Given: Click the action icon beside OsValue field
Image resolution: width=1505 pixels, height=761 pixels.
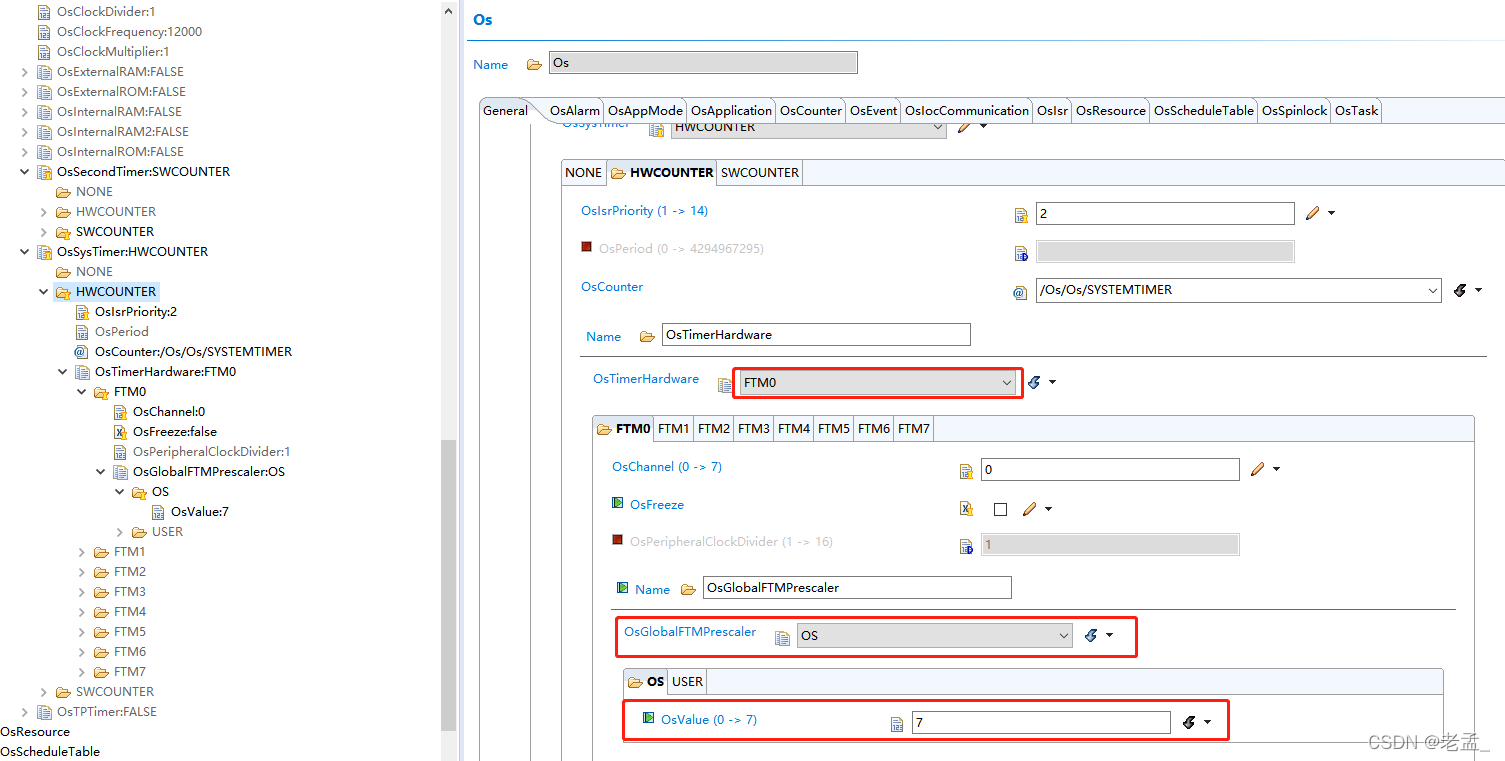Looking at the screenshot, I should [1189, 722].
